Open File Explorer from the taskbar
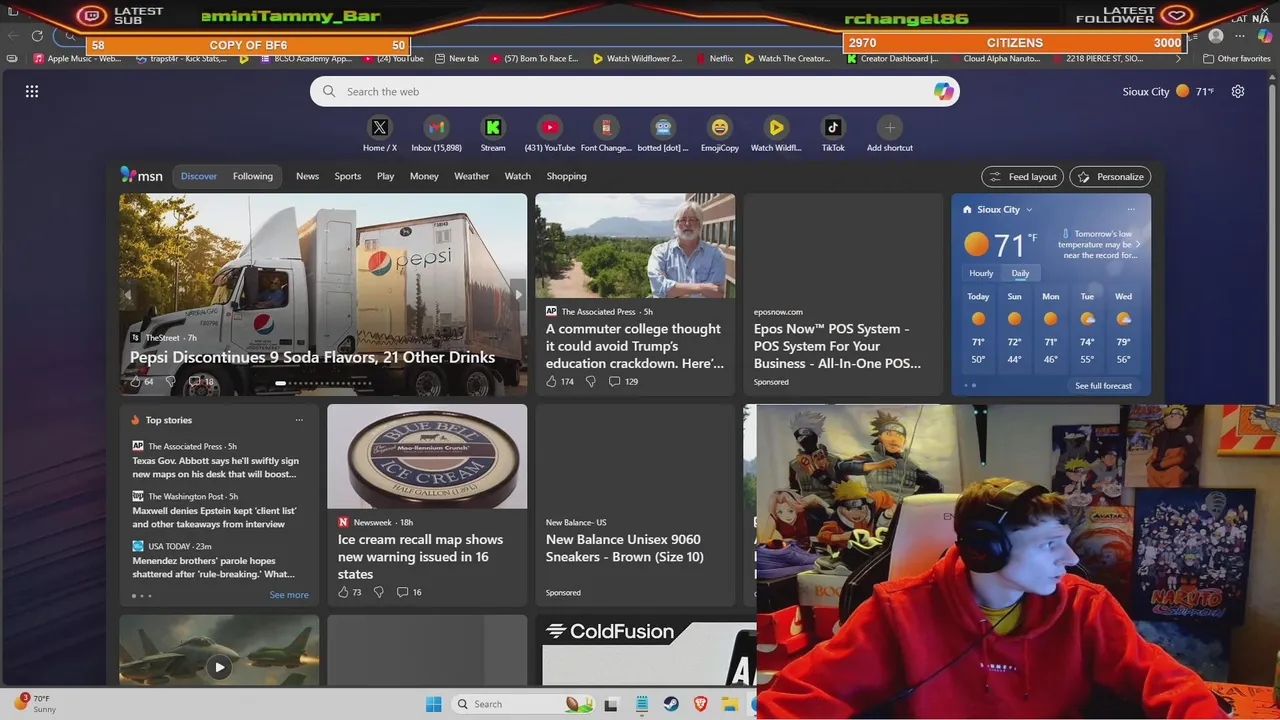This screenshot has width=1280, height=720. (730, 704)
